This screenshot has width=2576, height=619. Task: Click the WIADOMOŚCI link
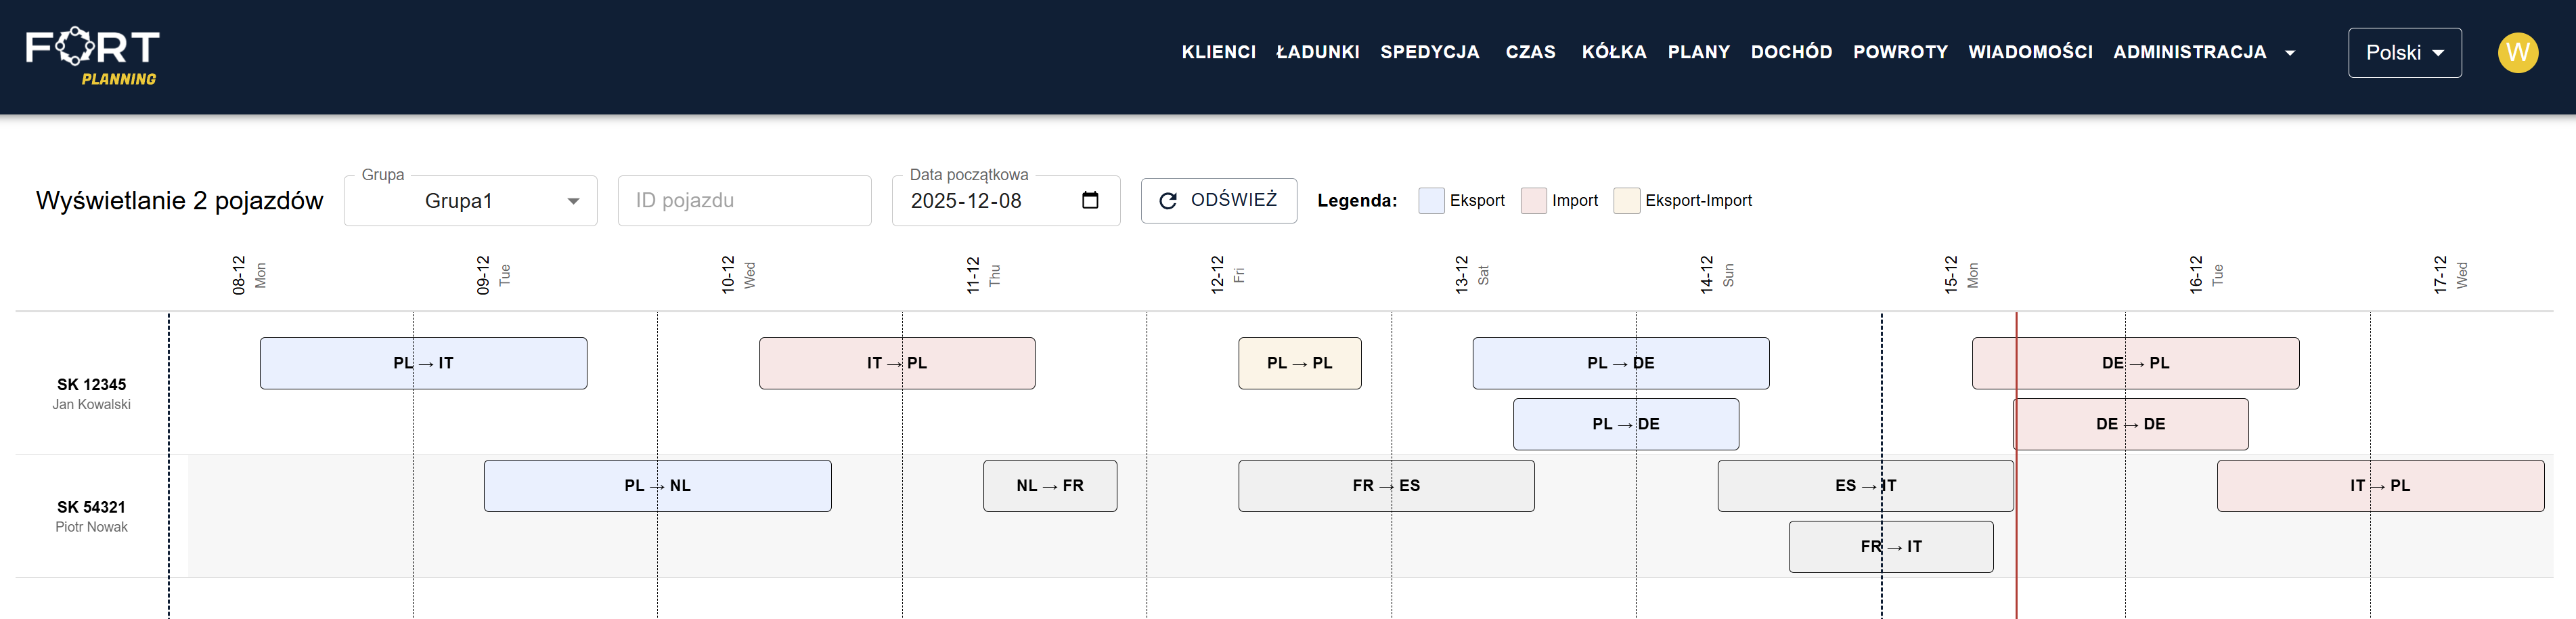point(2030,52)
